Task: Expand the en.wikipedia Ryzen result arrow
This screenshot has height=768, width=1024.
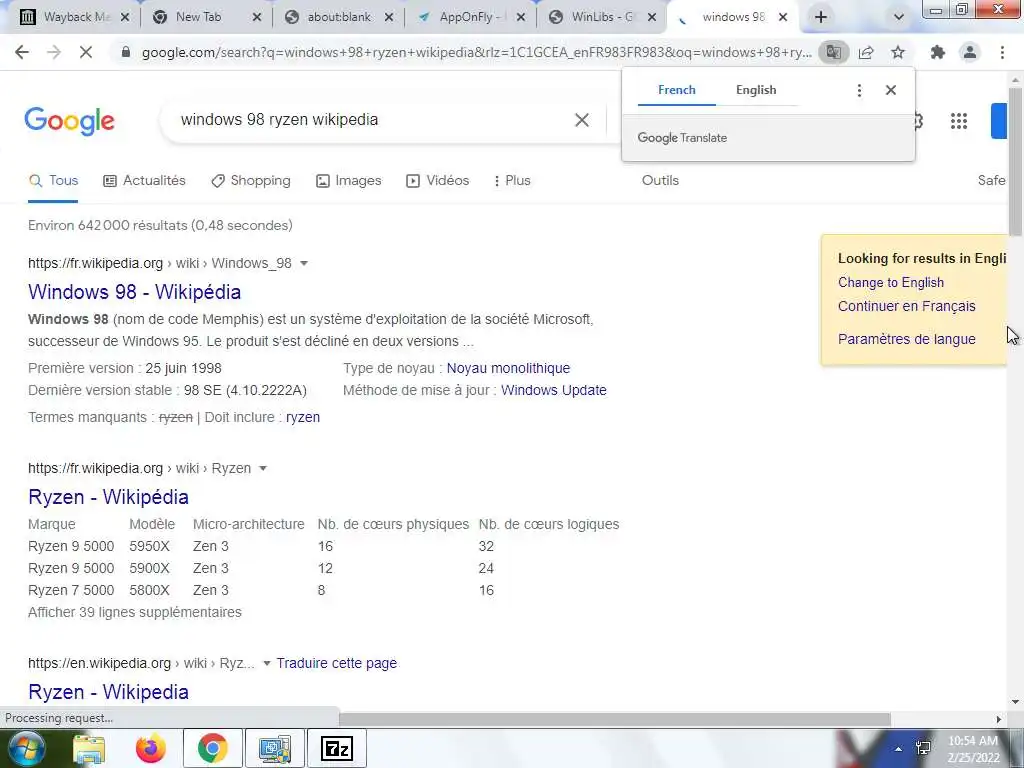Action: point(266,664)
